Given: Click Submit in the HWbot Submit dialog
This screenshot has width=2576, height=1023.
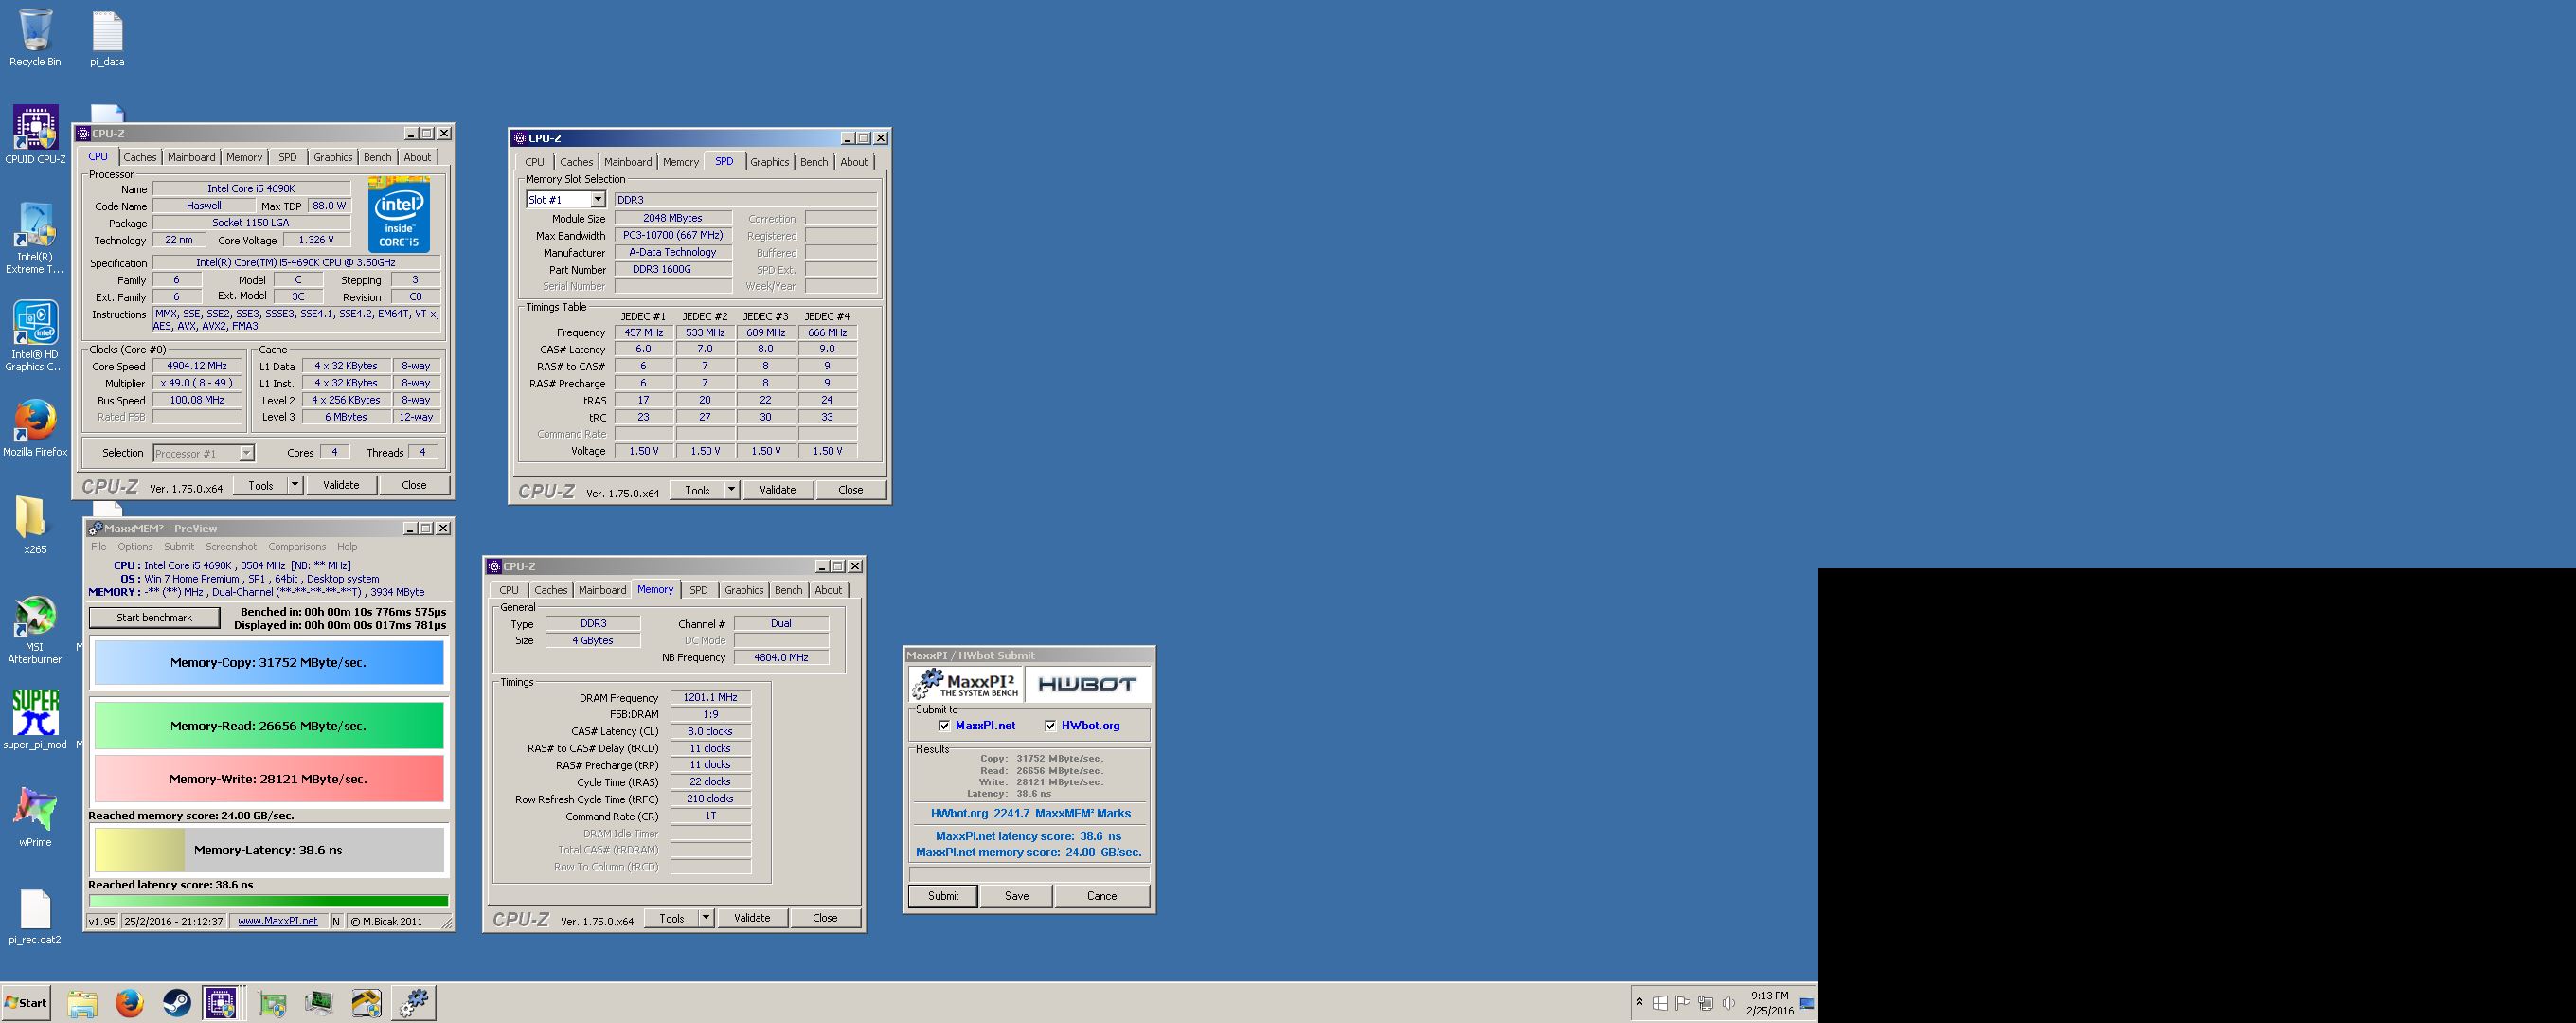Looking at the screenshot, I should click(x=943, y=896).
